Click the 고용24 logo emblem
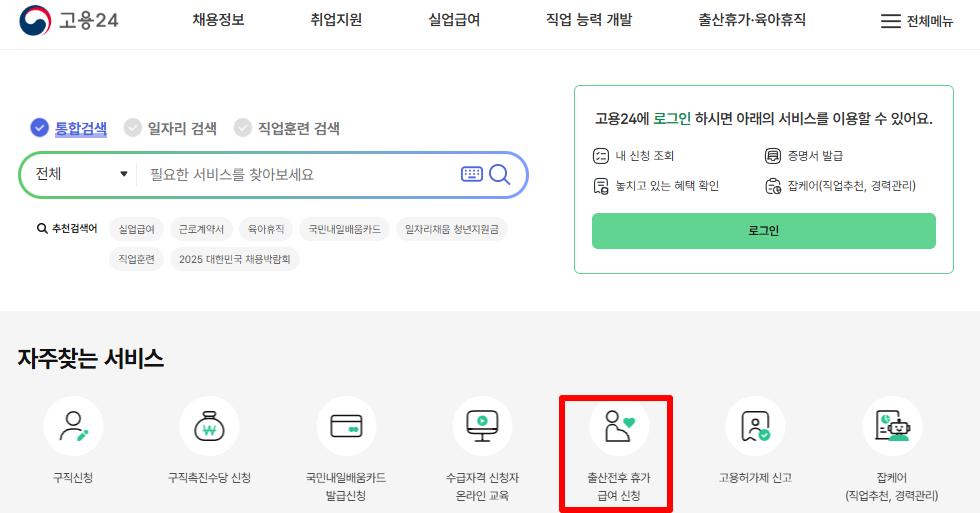The width and height of the screenshot is (980, 513). [35, 21]
